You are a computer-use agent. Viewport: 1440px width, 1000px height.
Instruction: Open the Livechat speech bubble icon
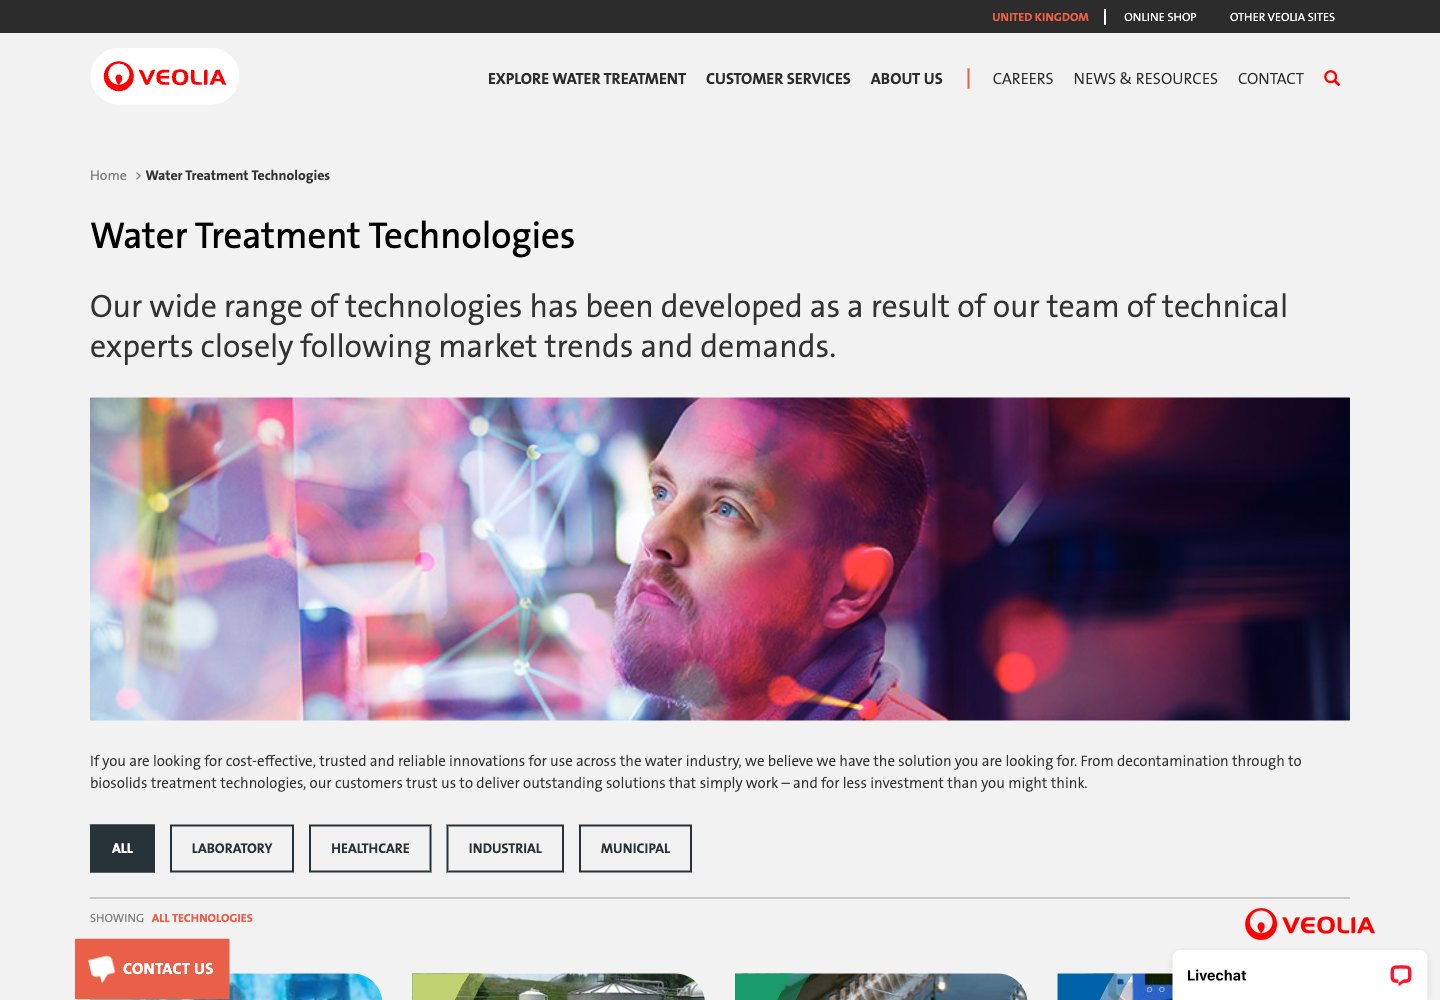tap(1400, 975)
